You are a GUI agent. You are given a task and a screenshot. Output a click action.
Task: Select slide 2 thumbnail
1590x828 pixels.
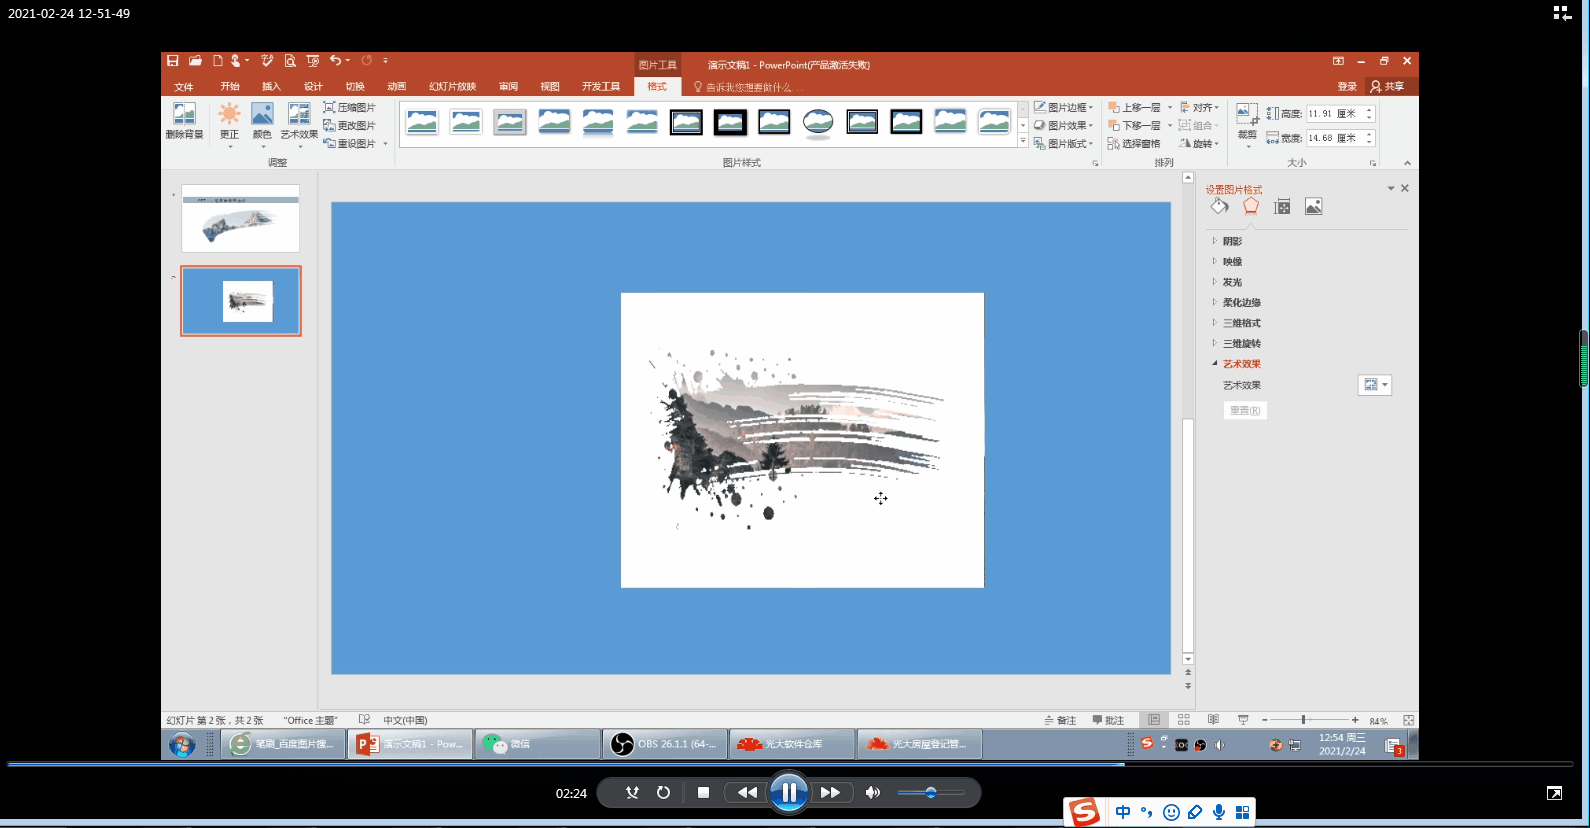pos(240,301)
